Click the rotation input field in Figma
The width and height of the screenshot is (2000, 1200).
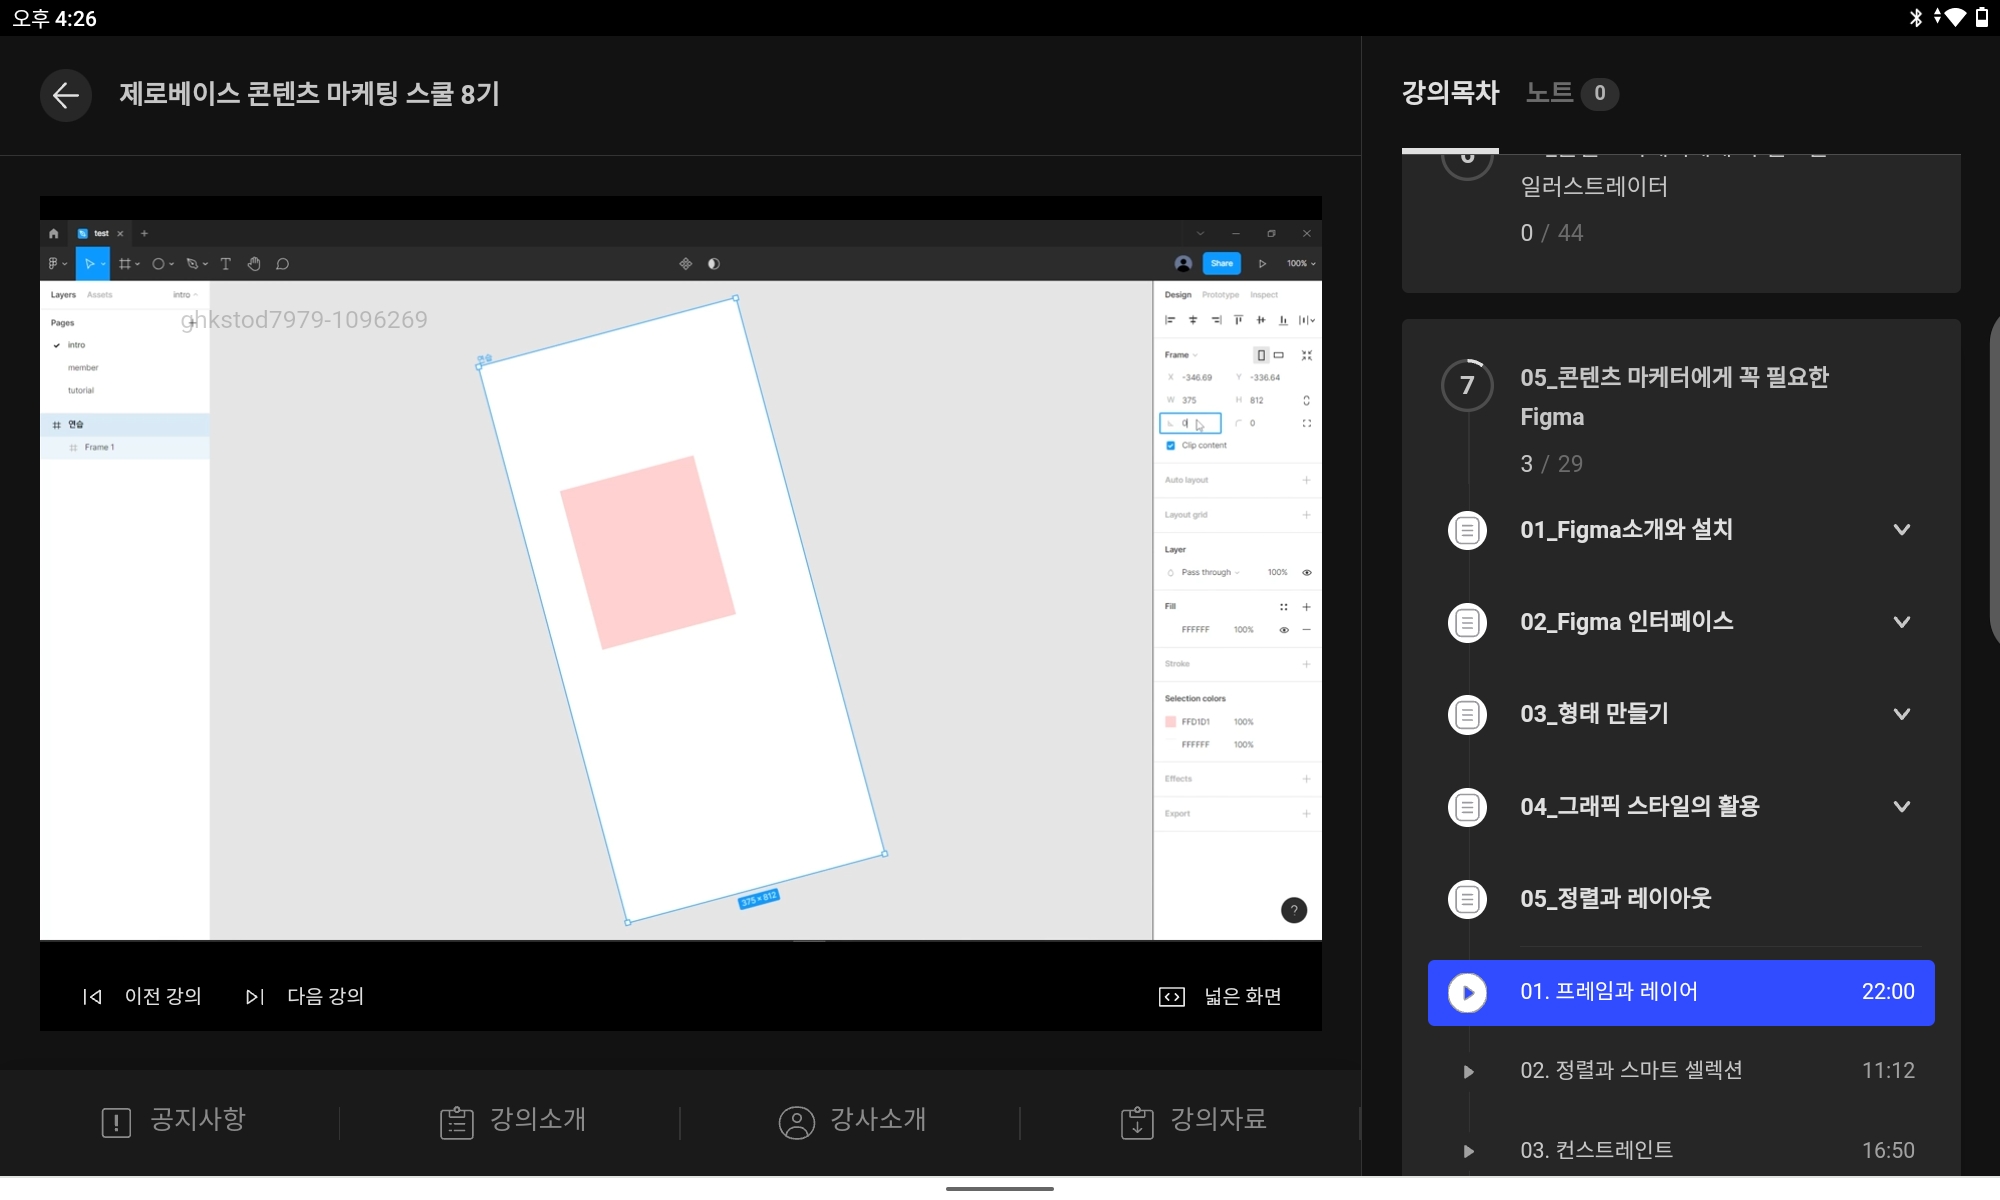click(x=1190, y=423)
